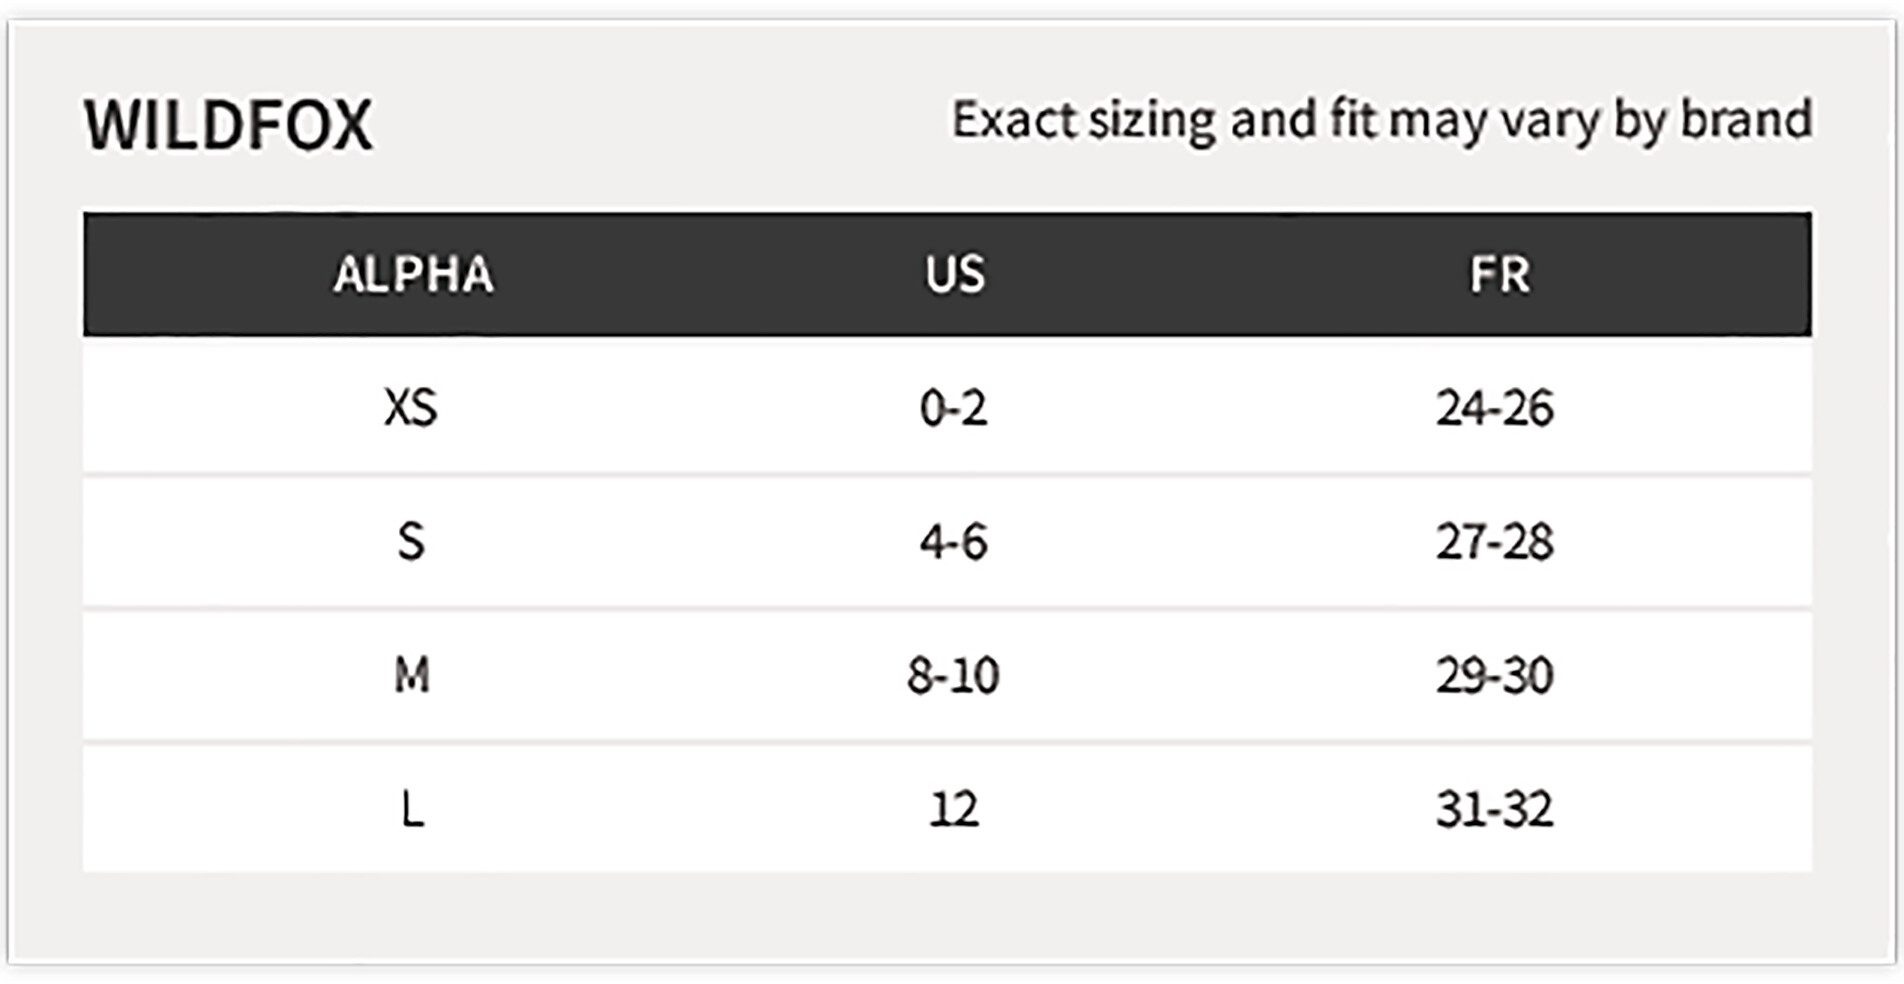Click the FR 27-28 cell
The height and width of the screenshot is (984, 1904).
pos(1495,542)
